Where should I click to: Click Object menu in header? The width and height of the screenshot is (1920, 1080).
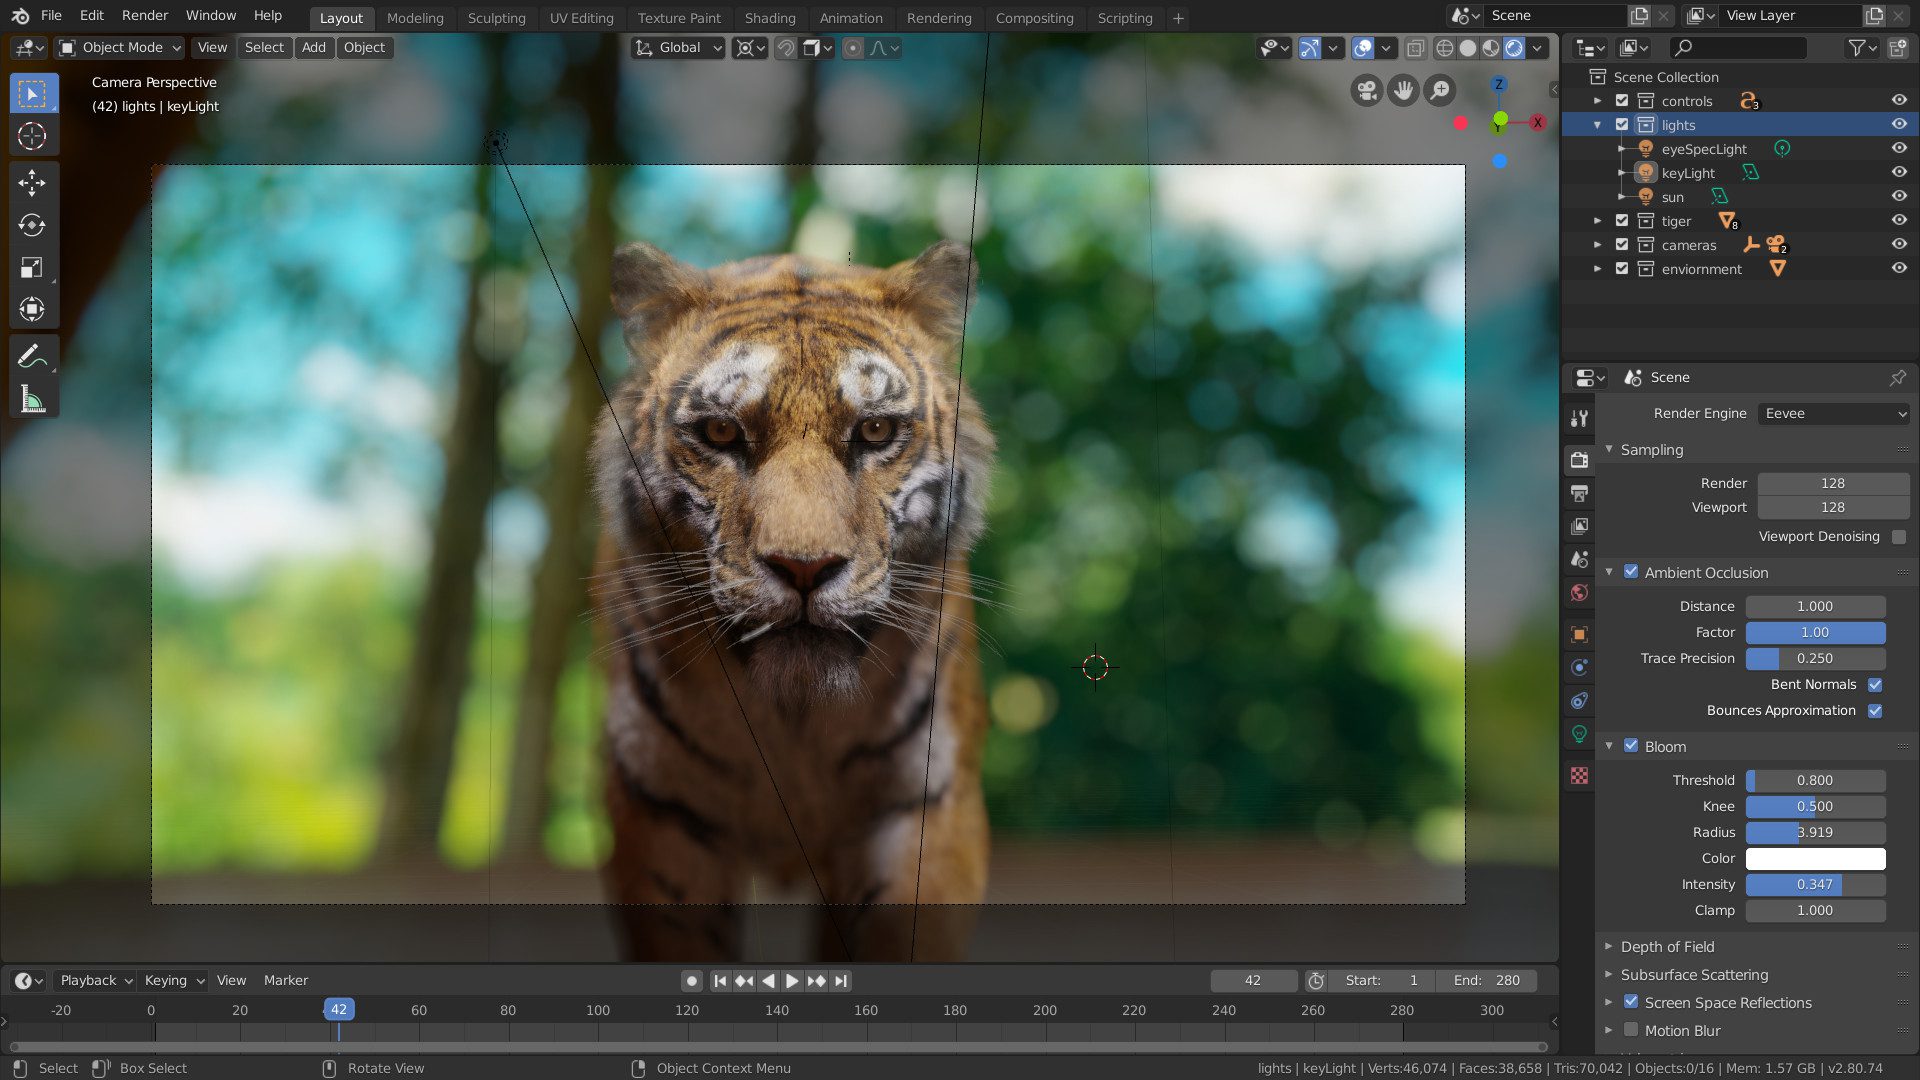(363, 47)
